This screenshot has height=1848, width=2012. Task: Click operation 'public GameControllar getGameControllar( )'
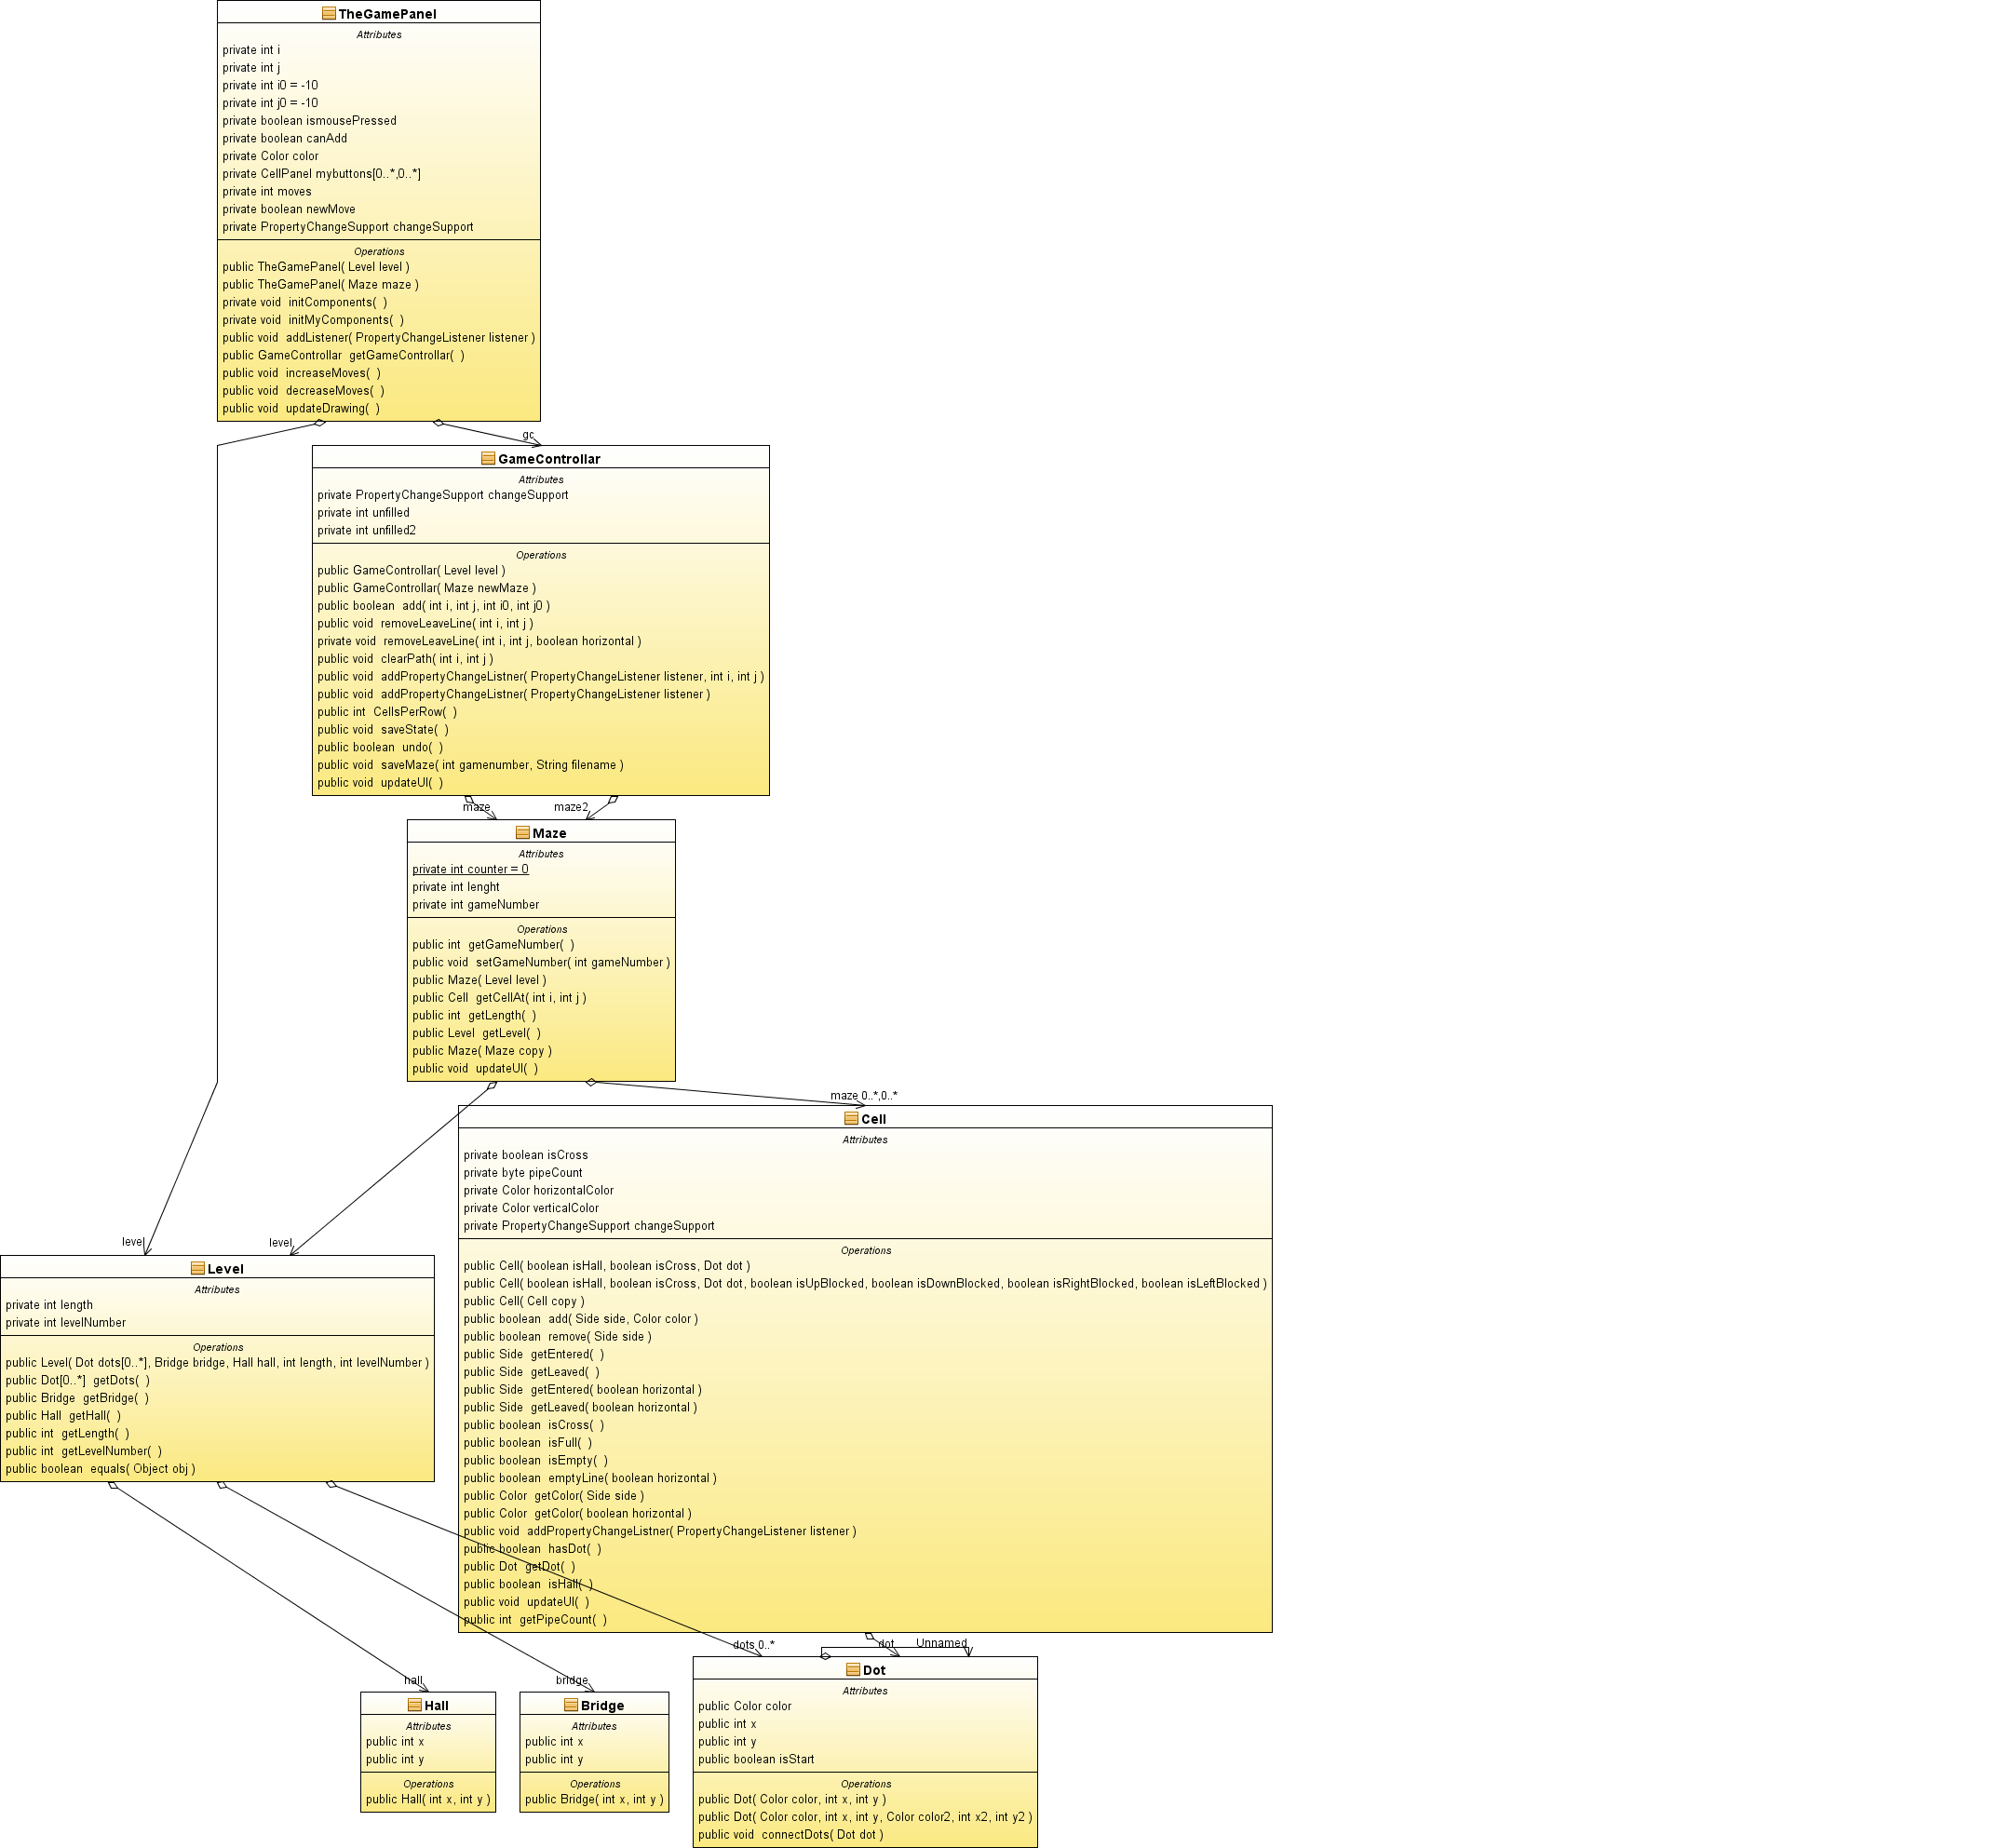point(343,356)
